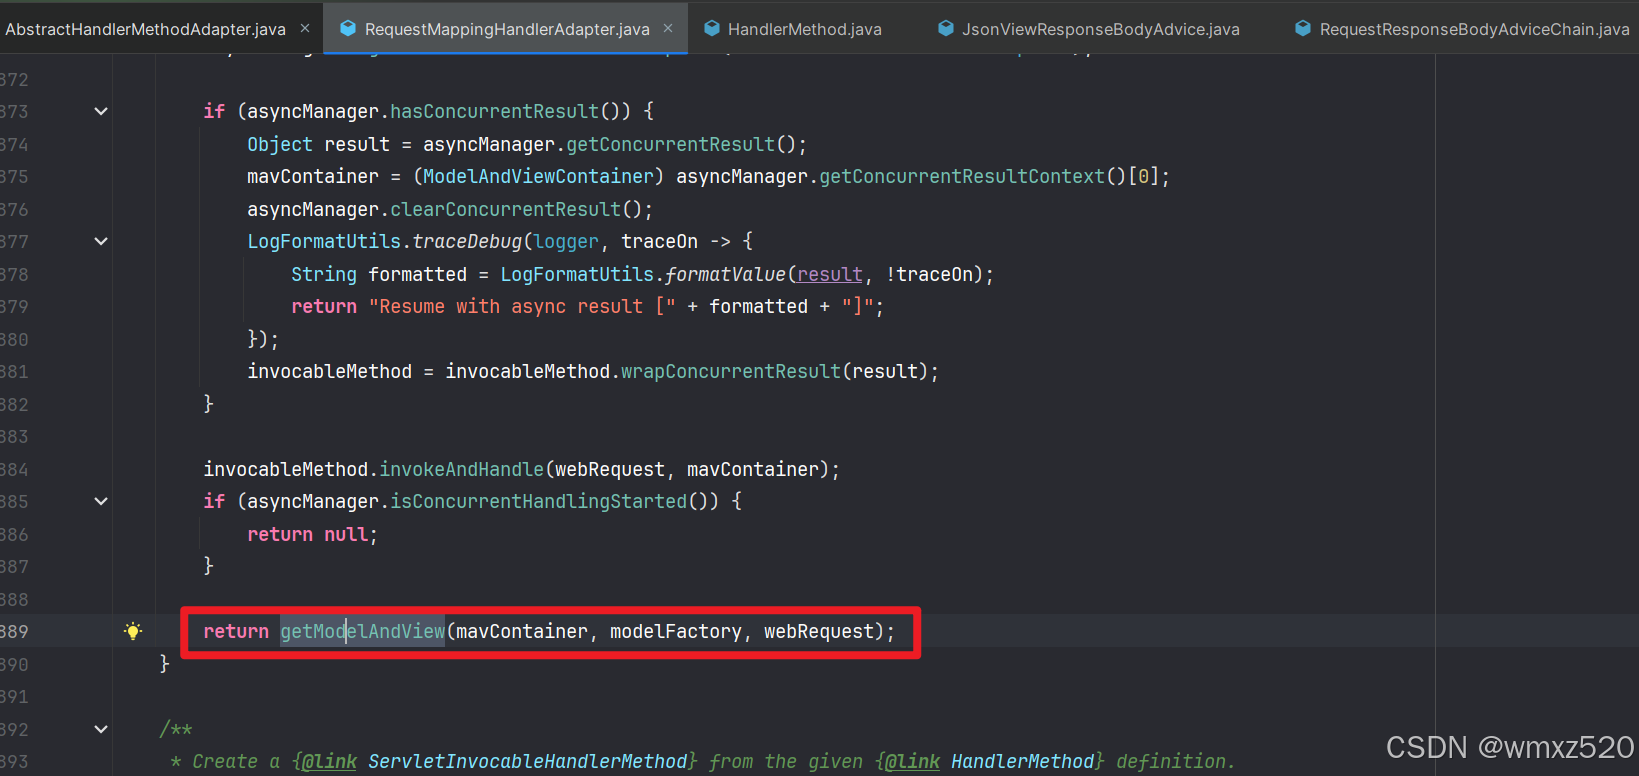Click hasConcurrentResult method call
This screenshot has width=1639, height=776.
pyautogui.click(x=494, y=111)
